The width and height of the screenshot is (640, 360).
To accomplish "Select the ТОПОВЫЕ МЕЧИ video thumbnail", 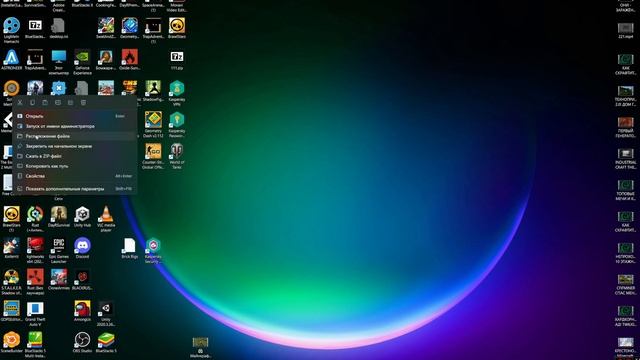I will pyautogui.click(x=625, y=190).
